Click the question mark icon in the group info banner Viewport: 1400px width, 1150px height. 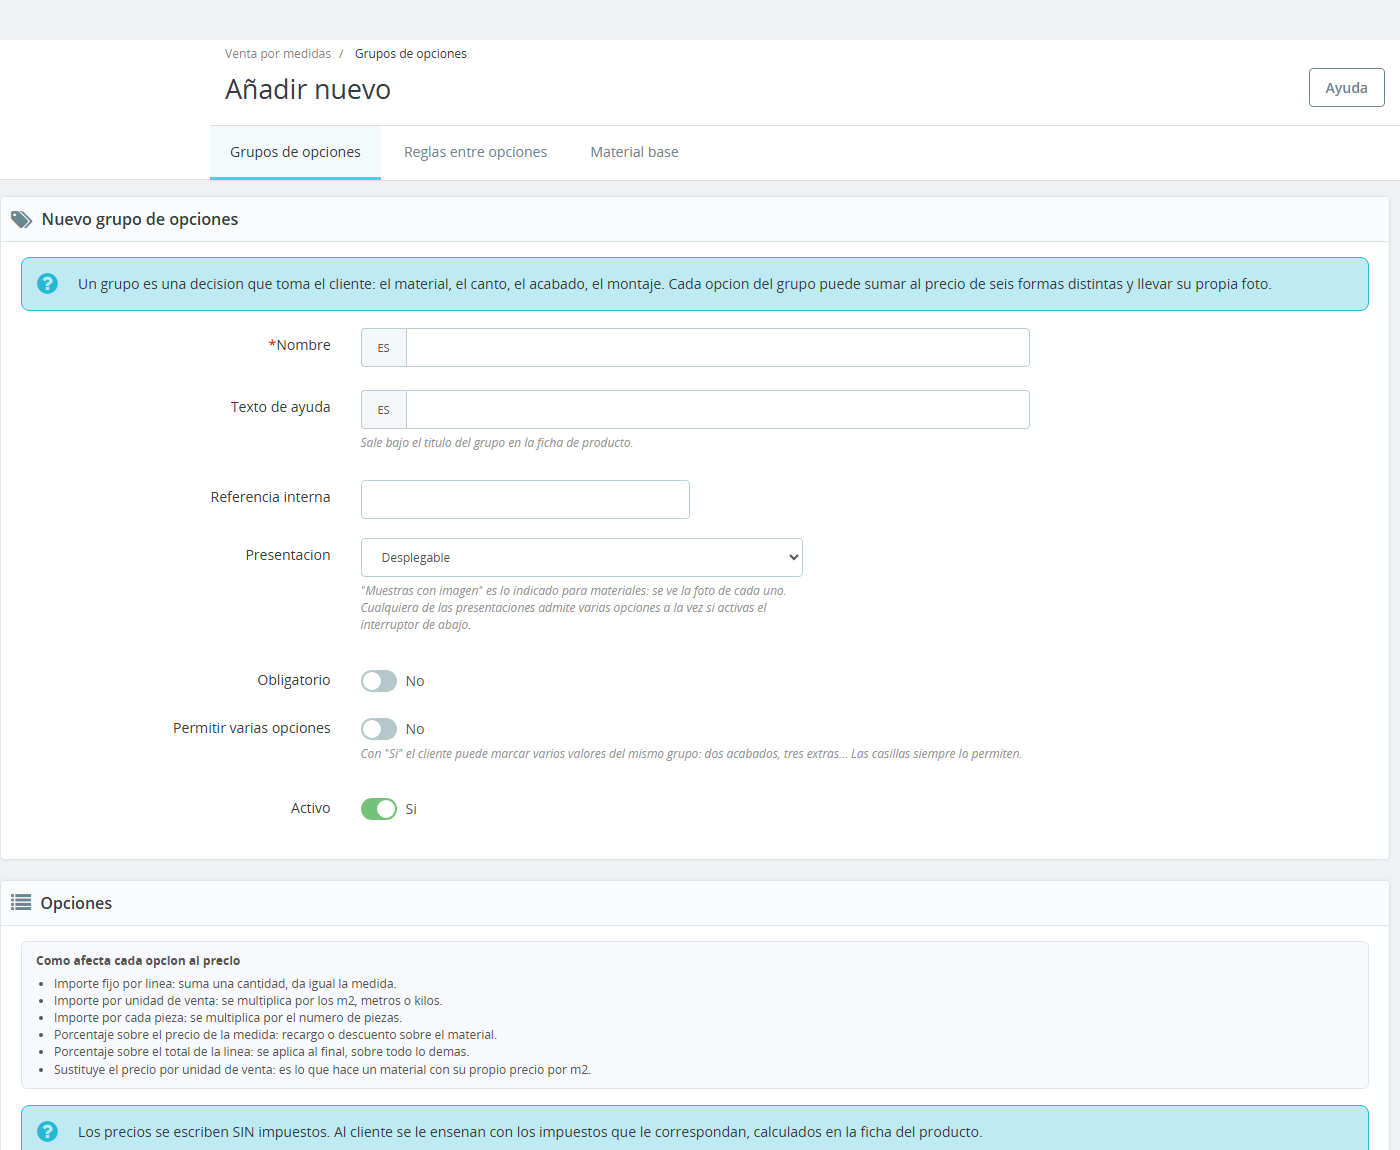click(47, 284)
